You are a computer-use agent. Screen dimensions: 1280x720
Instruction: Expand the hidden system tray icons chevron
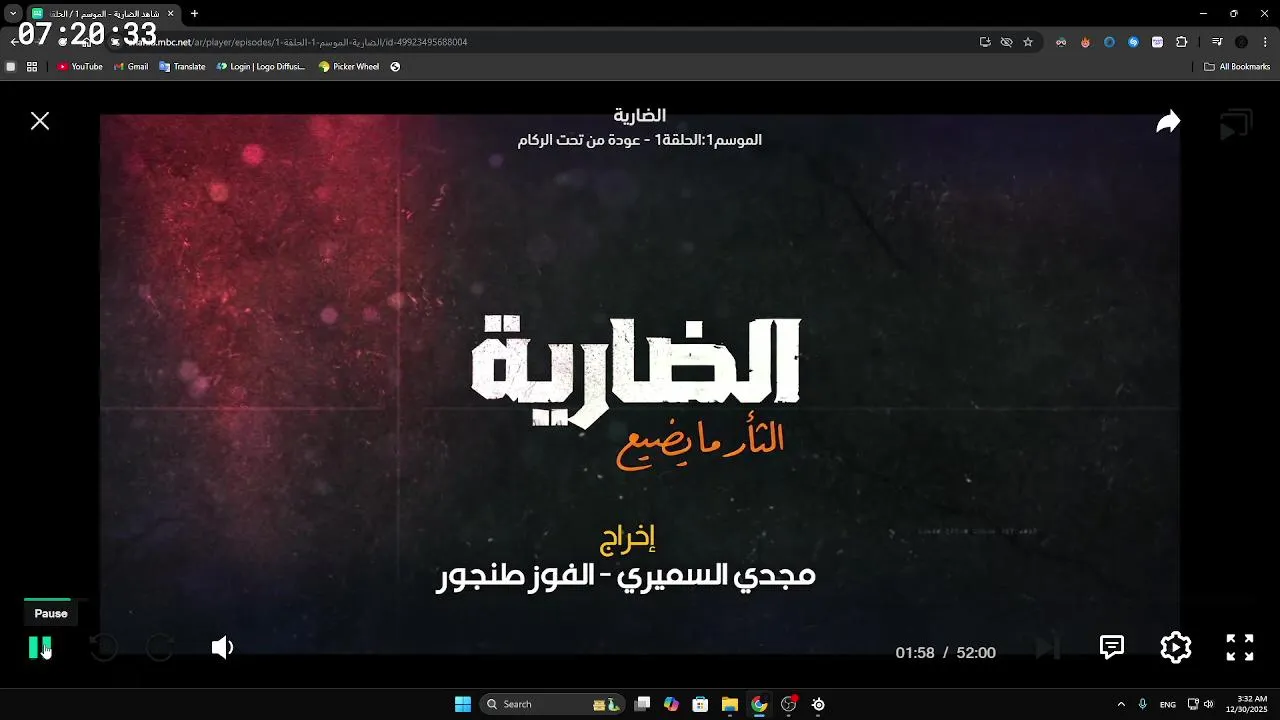click(x=1121, y=704)
